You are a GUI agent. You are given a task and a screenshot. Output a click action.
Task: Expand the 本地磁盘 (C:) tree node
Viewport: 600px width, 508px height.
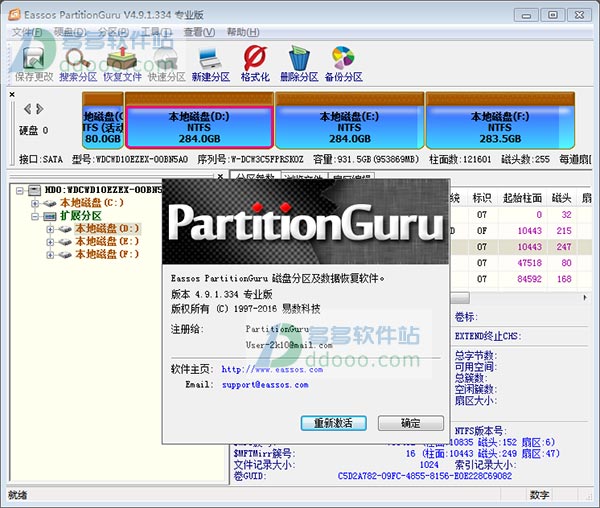click(35, 203)
